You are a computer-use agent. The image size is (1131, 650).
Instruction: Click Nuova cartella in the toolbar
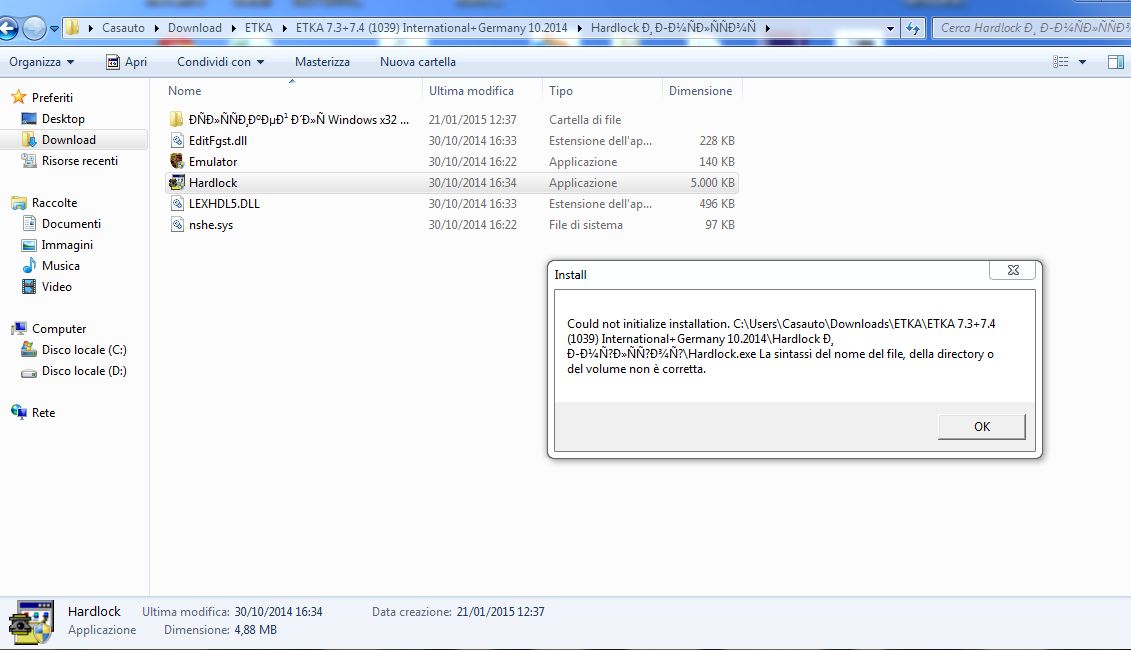click(x=418, y=62)
